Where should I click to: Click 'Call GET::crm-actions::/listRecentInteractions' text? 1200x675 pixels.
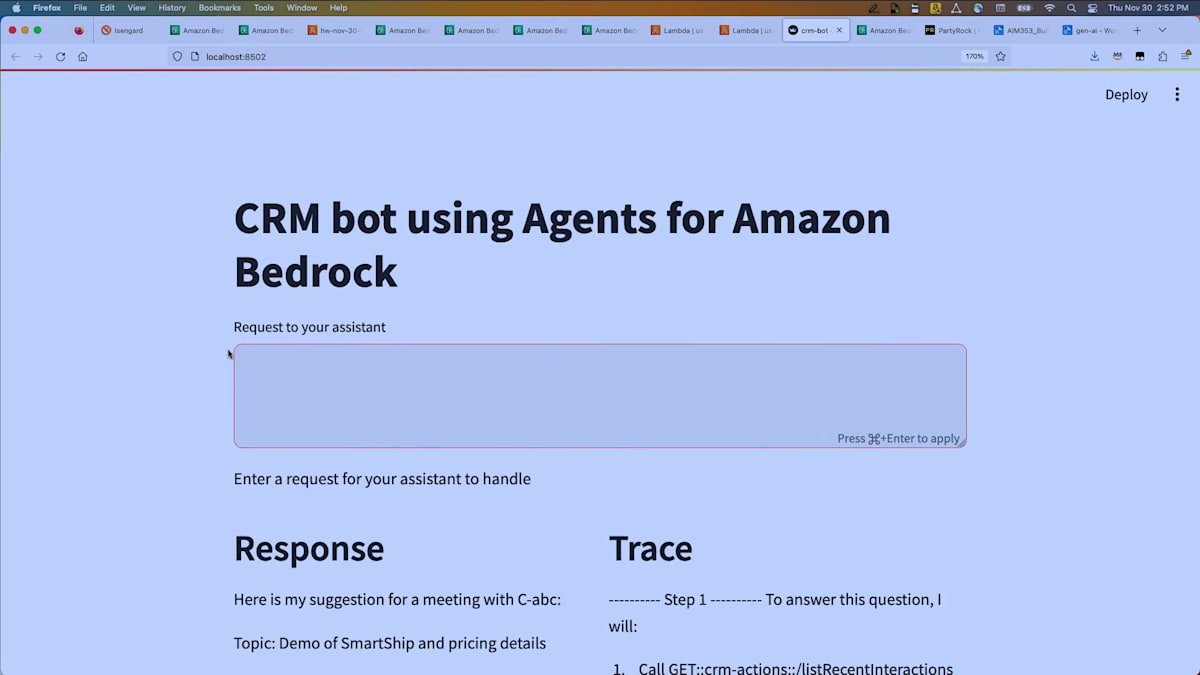click(796, 668)
